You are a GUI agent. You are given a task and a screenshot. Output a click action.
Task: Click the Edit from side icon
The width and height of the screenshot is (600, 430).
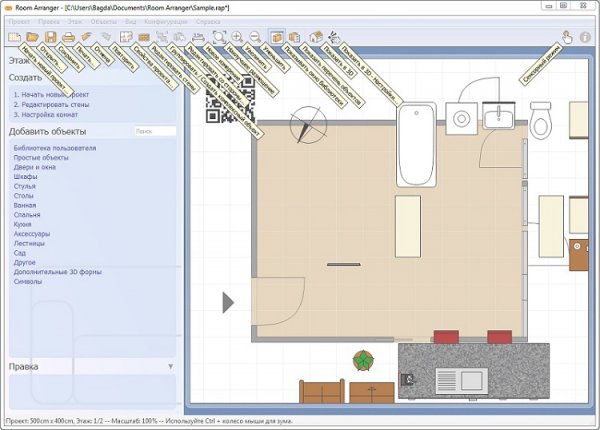point(179,37)
